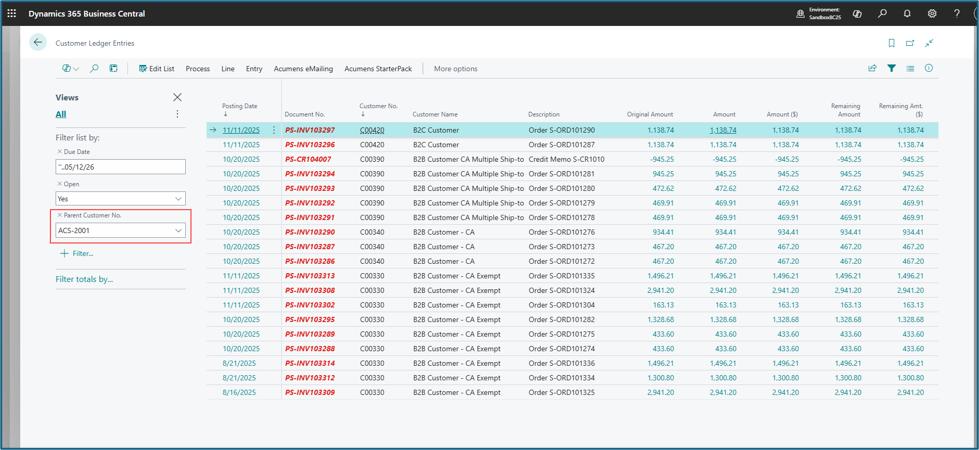Remove the Parent Customer No. filter
The height and width of the screenshot is (450, 979).
(60, 215)
